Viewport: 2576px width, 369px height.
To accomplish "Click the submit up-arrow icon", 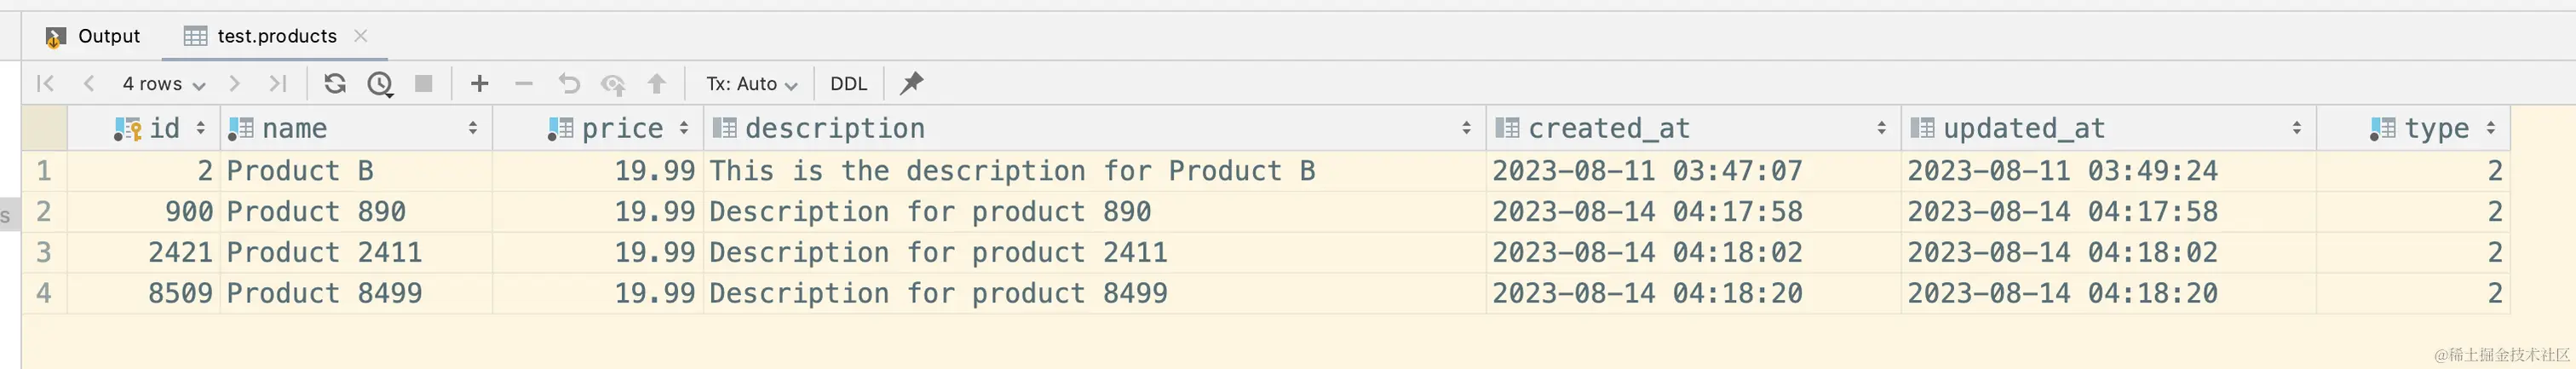I will tap(656, 84).
